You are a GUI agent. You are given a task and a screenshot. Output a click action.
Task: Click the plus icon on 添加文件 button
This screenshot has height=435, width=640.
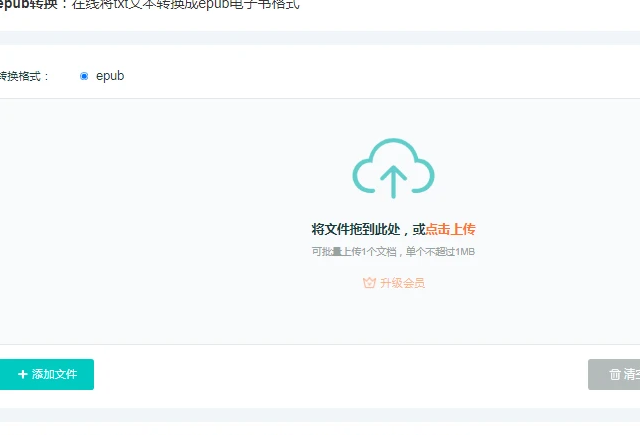click(x=23, y=374)
